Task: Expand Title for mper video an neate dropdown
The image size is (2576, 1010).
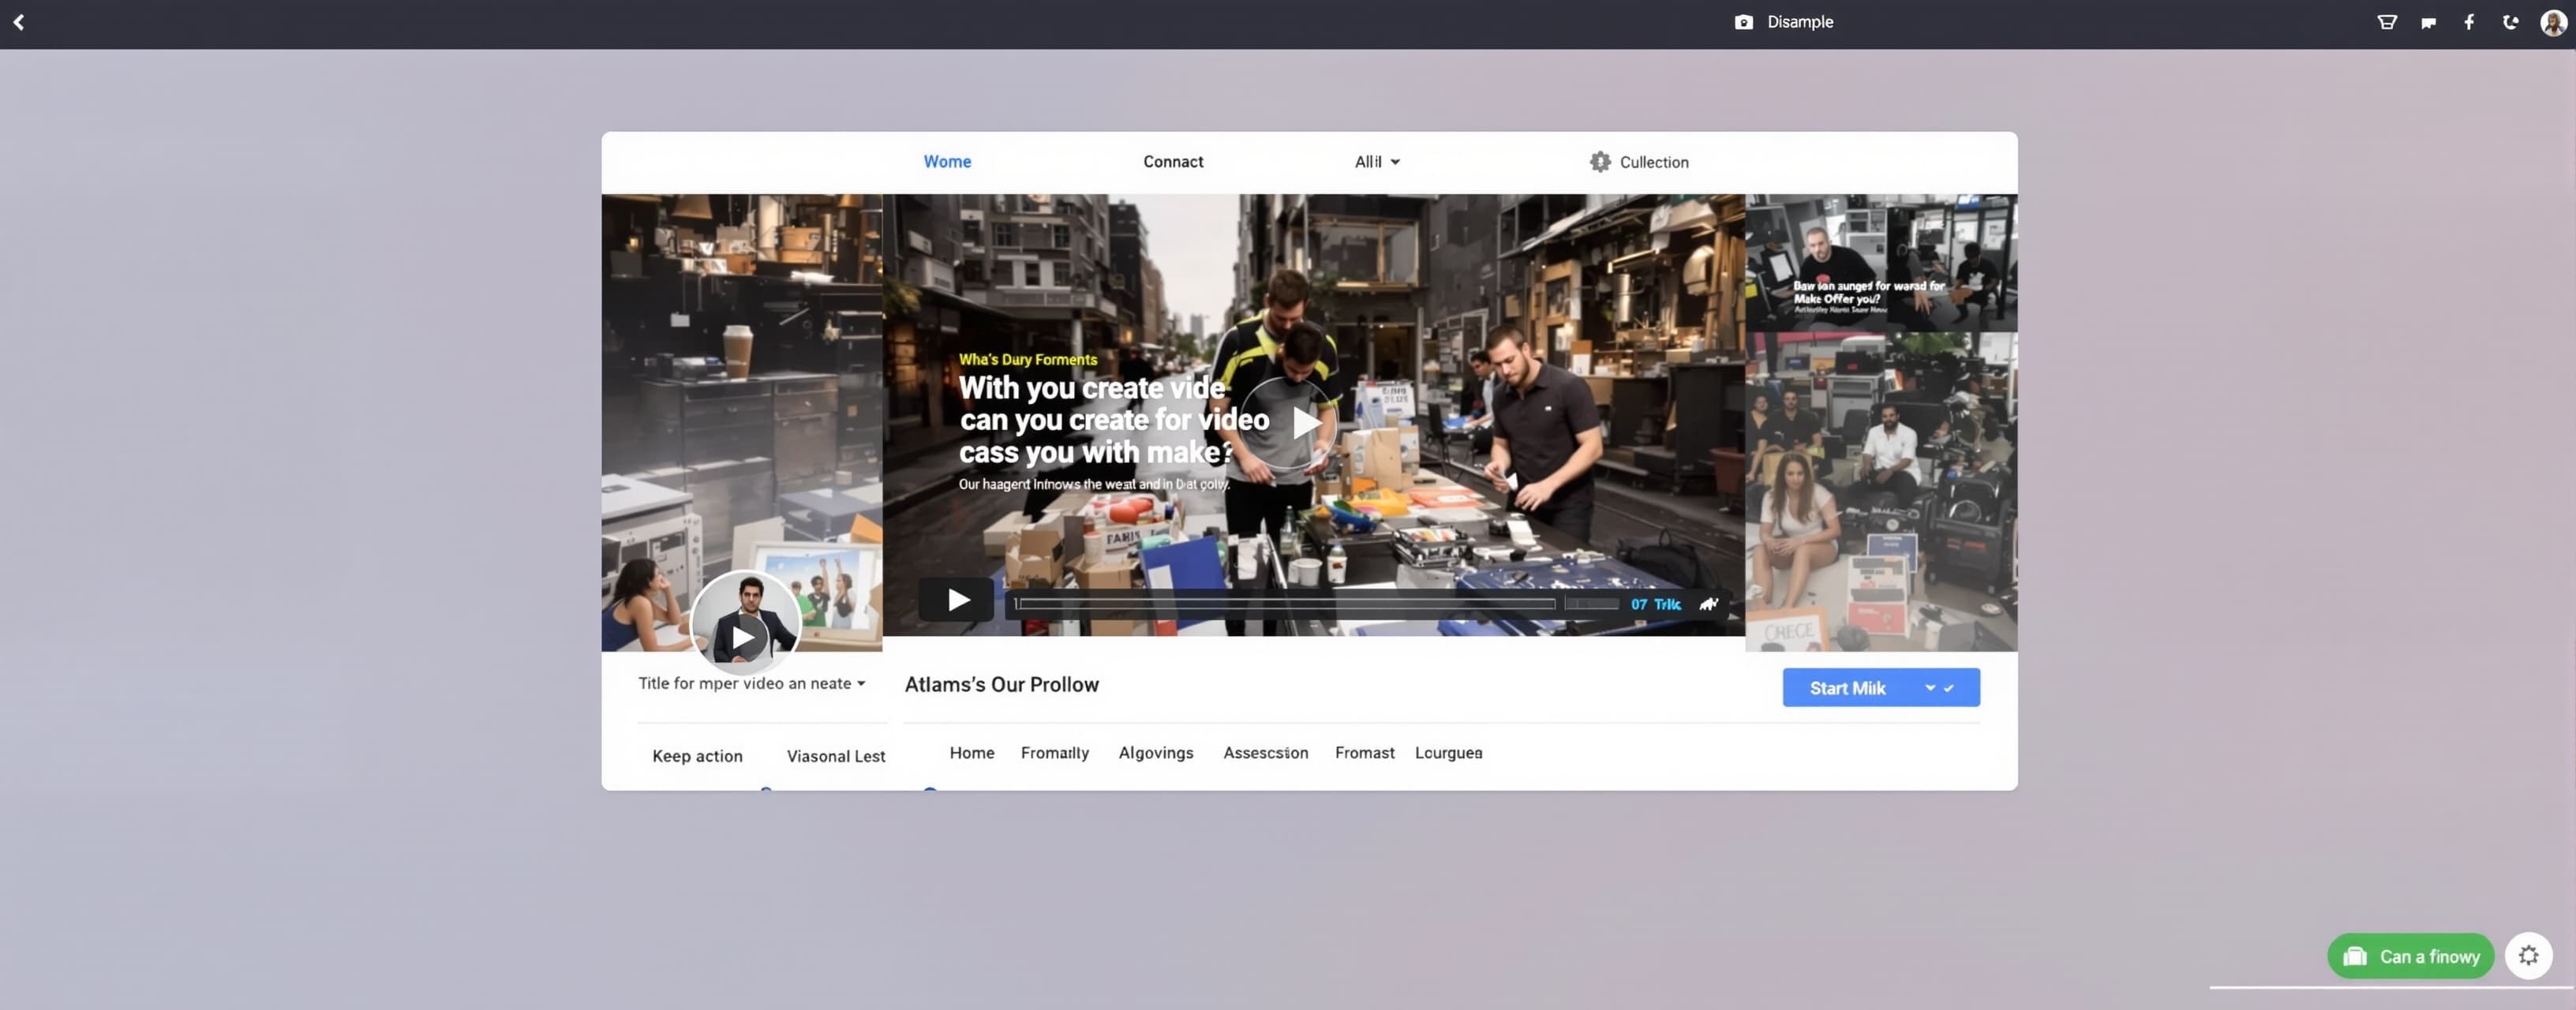Action: pyautogui.click(x=751, y=684)
